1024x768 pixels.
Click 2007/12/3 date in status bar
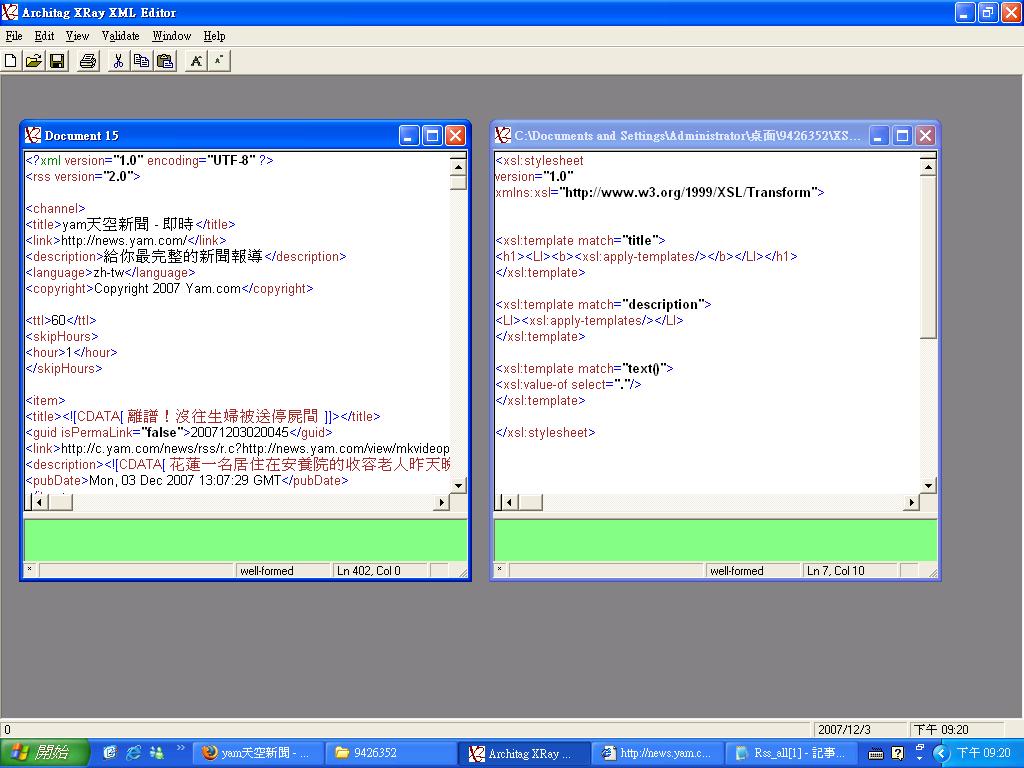pos(844,729)
